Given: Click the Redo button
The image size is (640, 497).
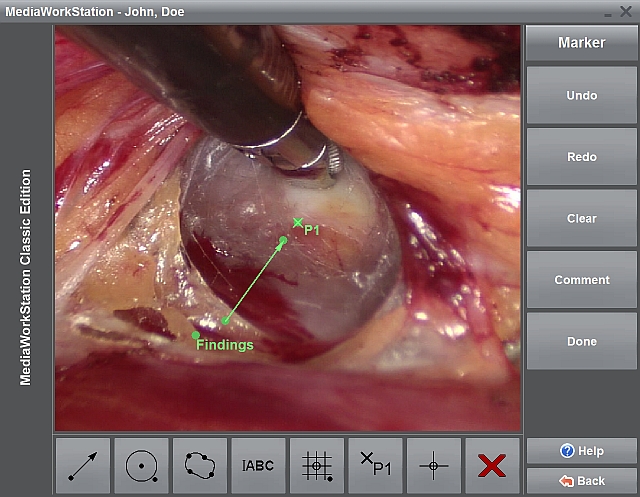Looking at the screenshot, I should click(582, 157).
